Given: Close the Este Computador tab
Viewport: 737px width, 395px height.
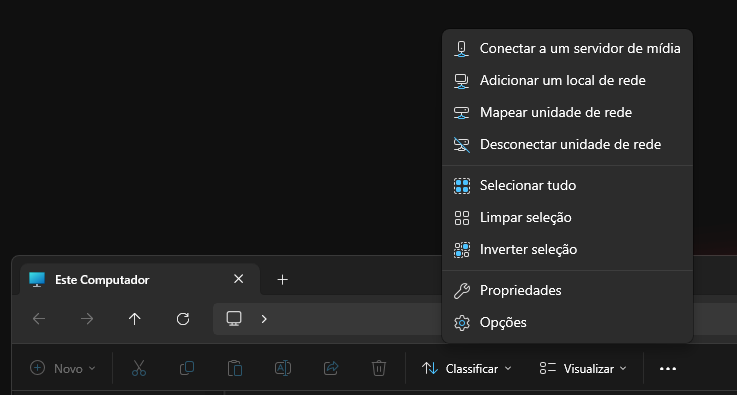Looking at the screenshot, I should [x=239, y=279].
